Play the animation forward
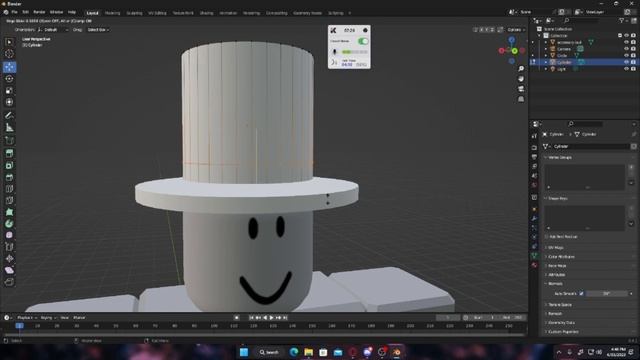Viewport: 640px width, 360px height. 271,318
